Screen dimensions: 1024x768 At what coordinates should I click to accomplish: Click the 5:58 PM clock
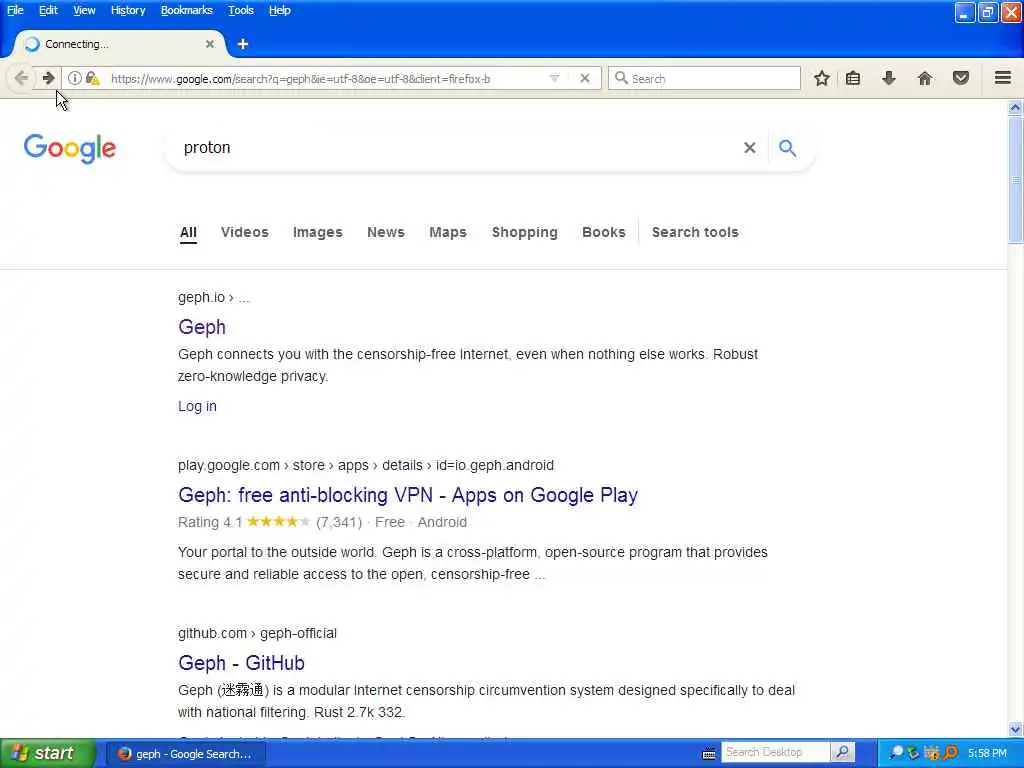[987, 754]
